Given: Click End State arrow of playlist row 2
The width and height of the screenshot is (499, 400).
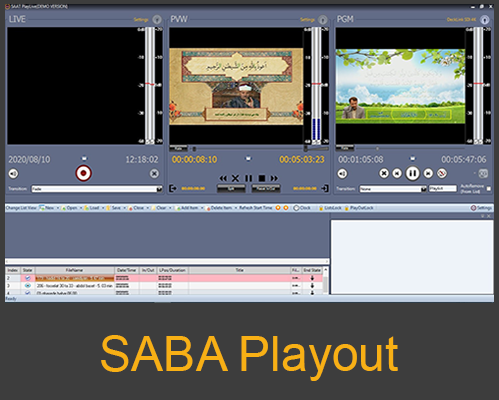Looking at the screenshot, I should coord(312,278).
